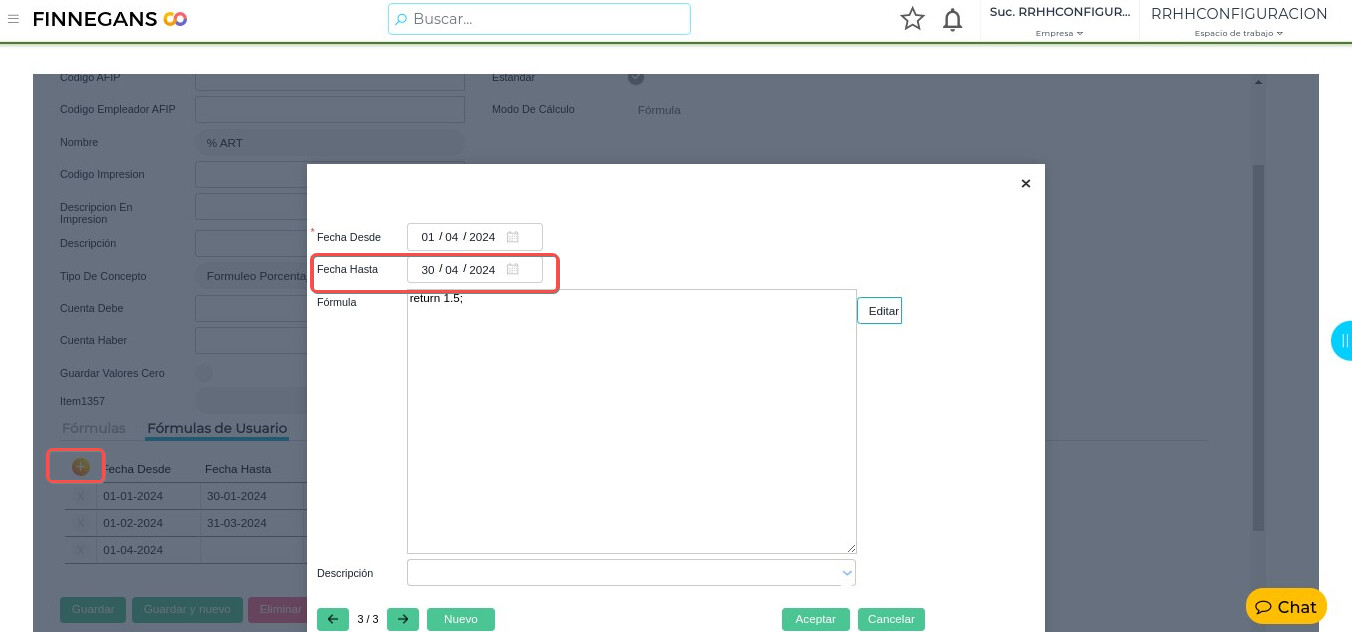1352x632 pixels.
Task: Toggle the Estandar checkbox
Action: (x=636, y=77)
